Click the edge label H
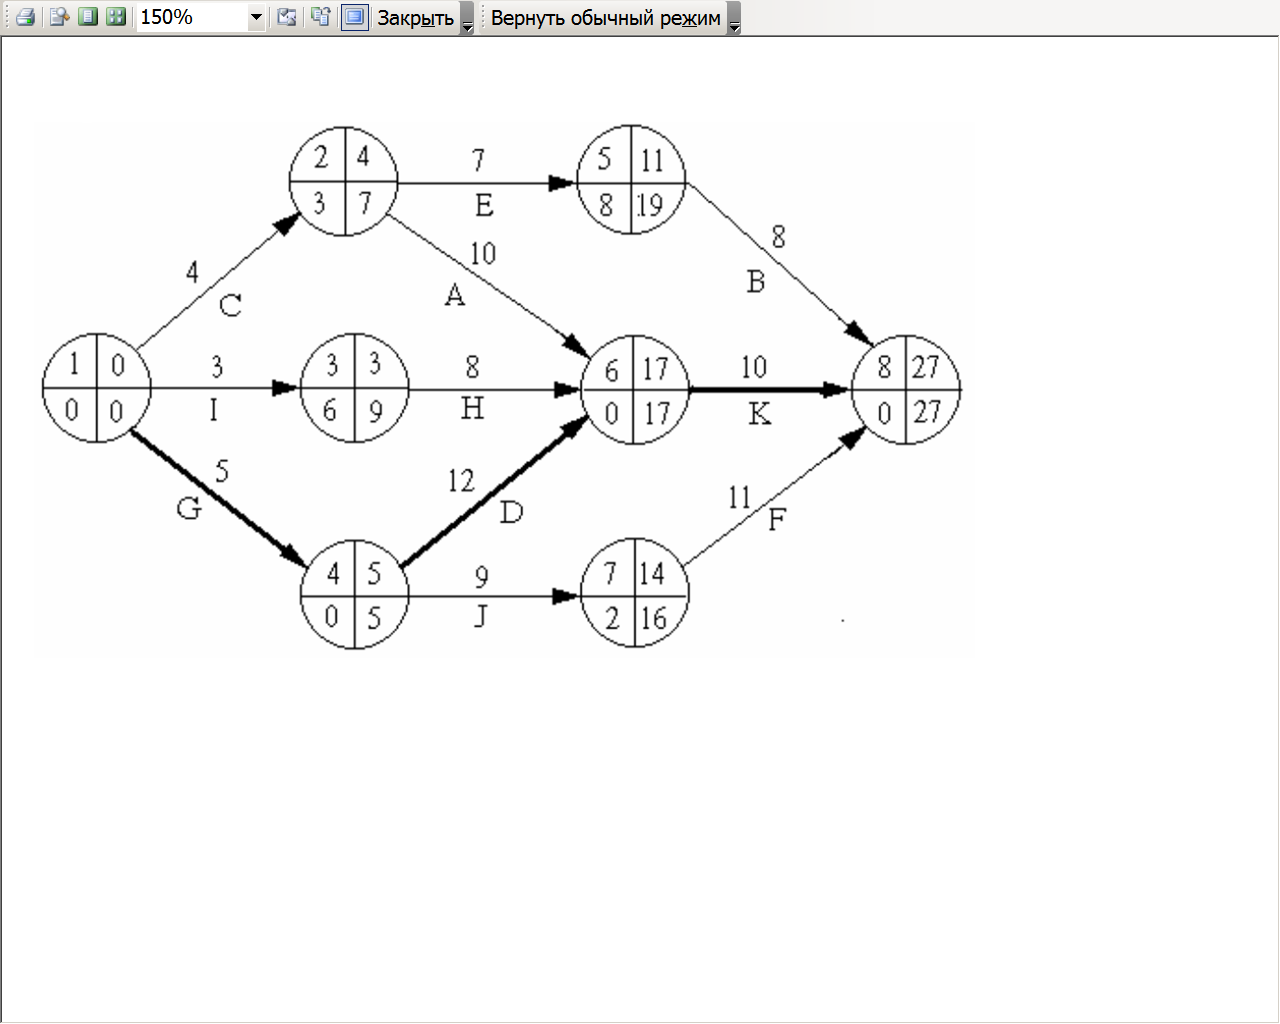This screenshot has height=1024, width=1280. click(x=472, y=408)
